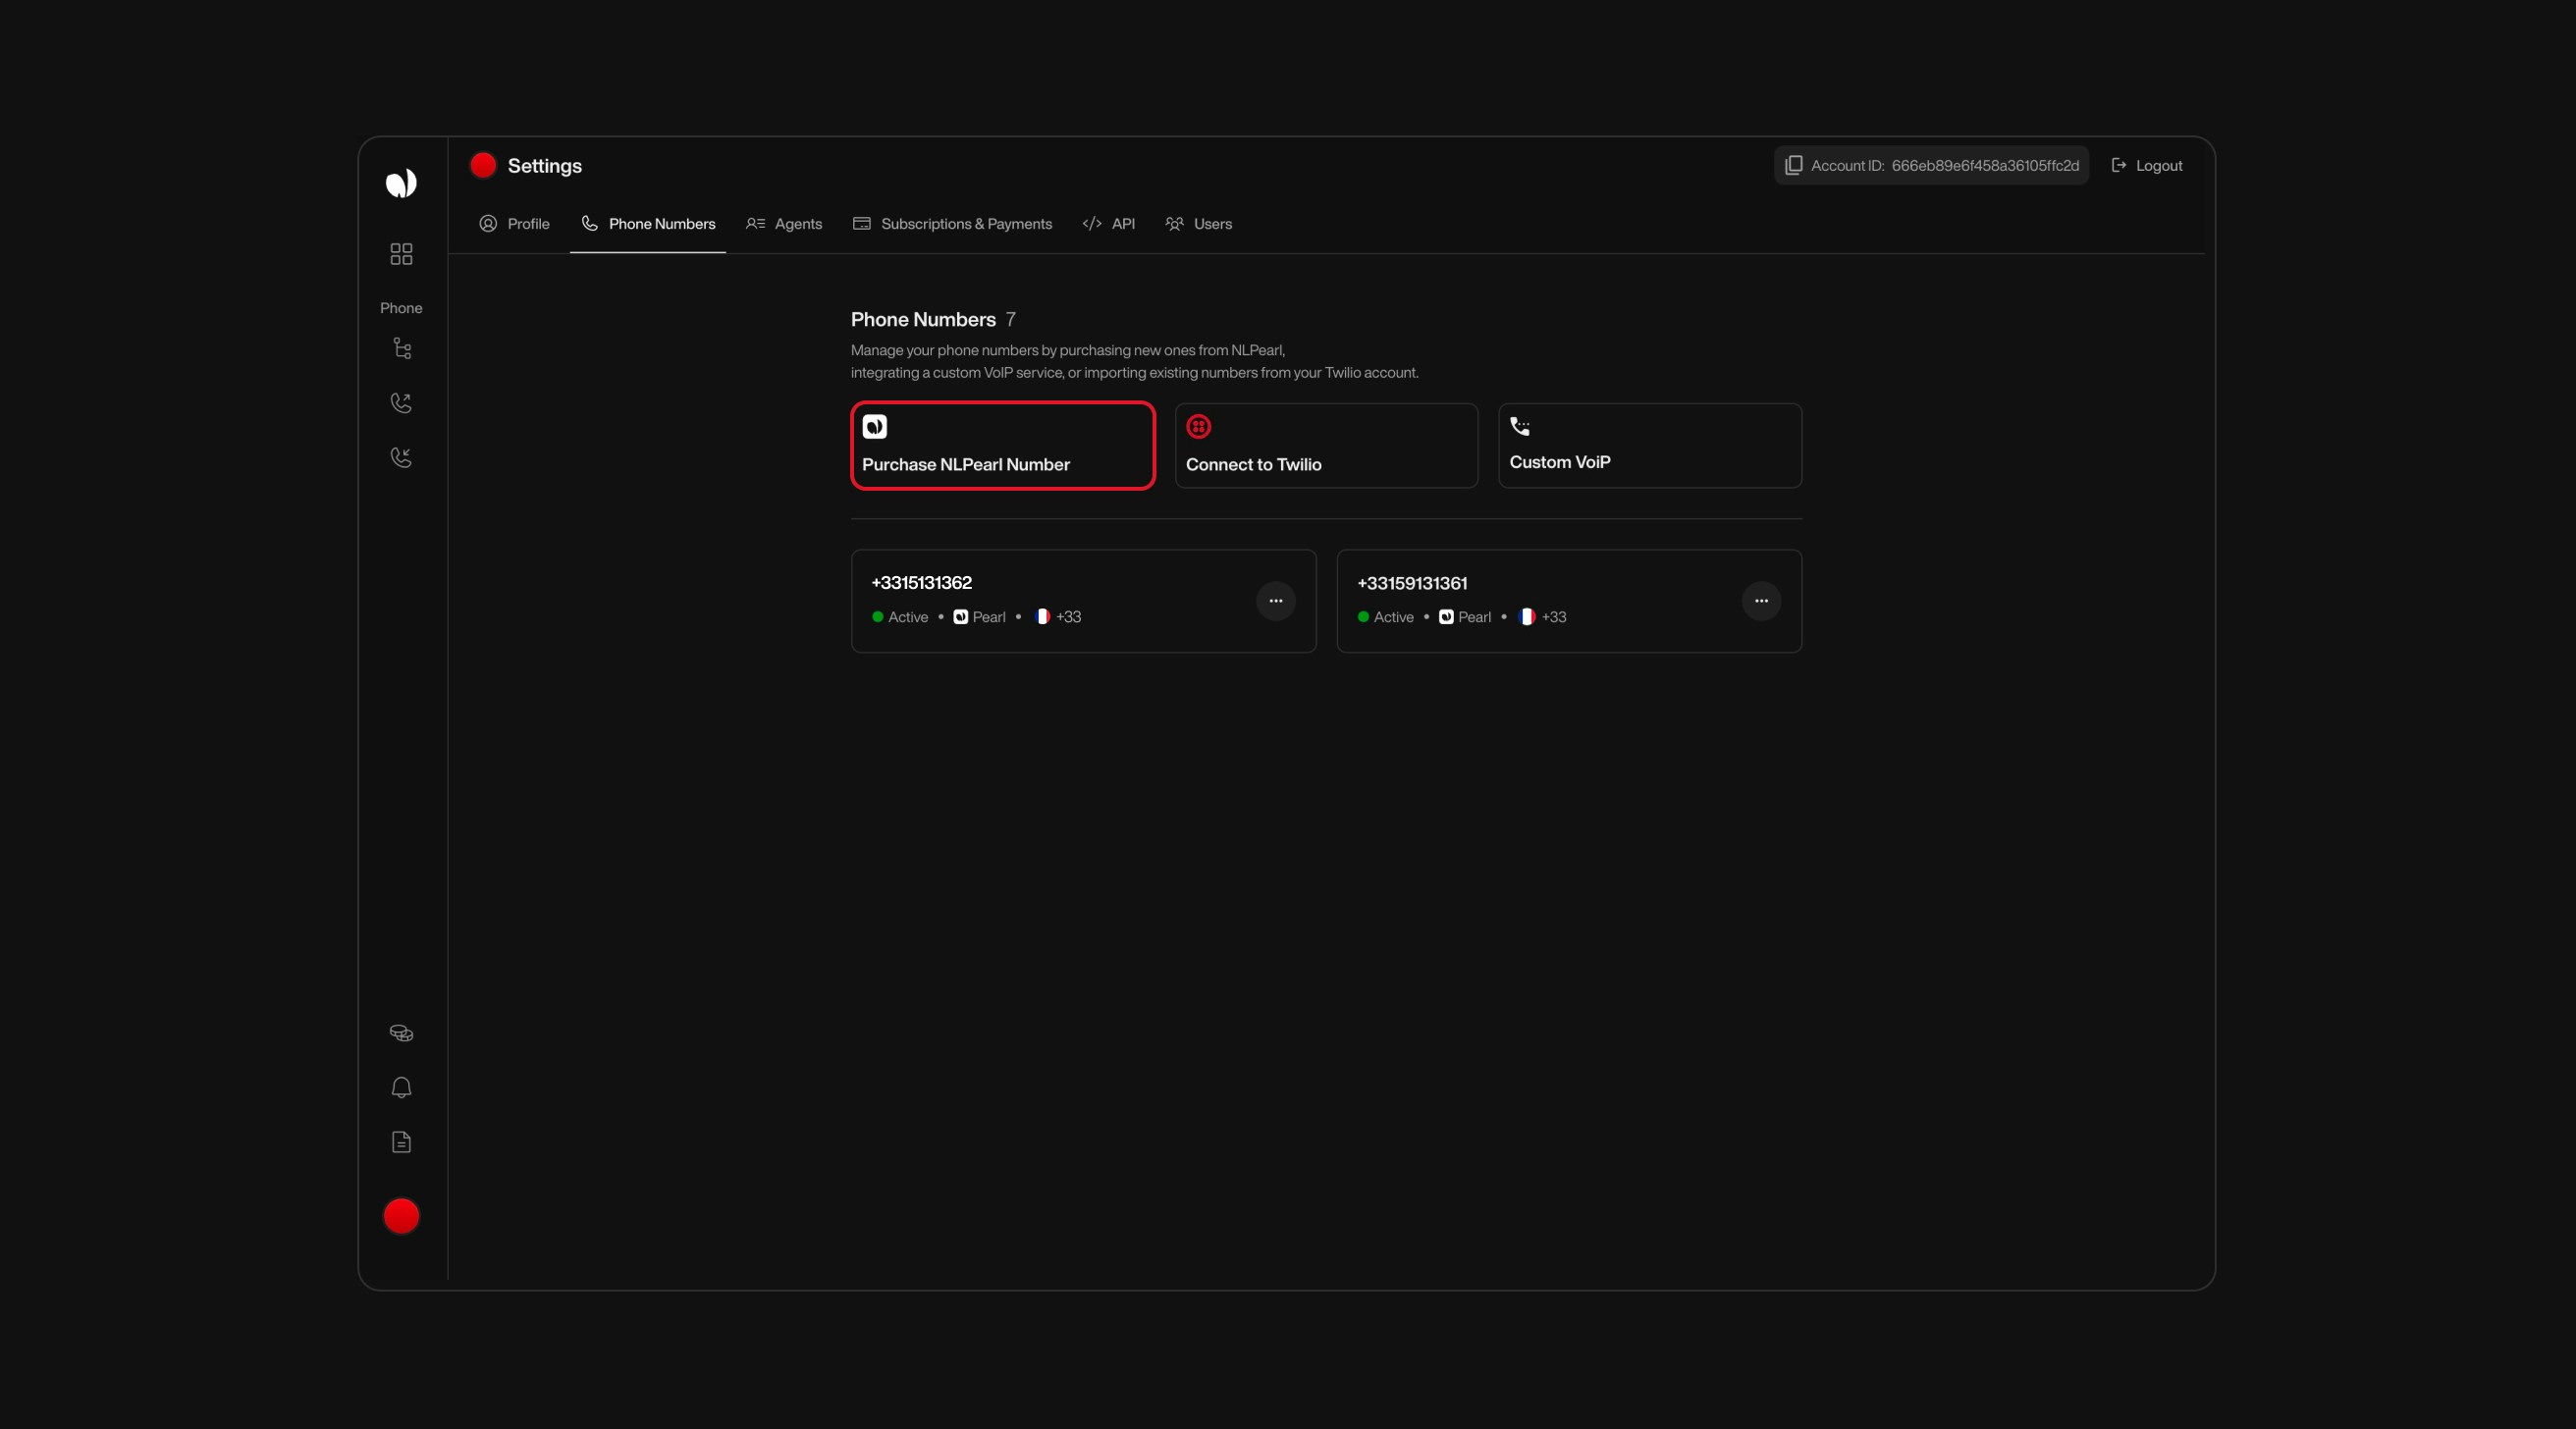Open notifications via the bell icon

tap(401, 1087)
